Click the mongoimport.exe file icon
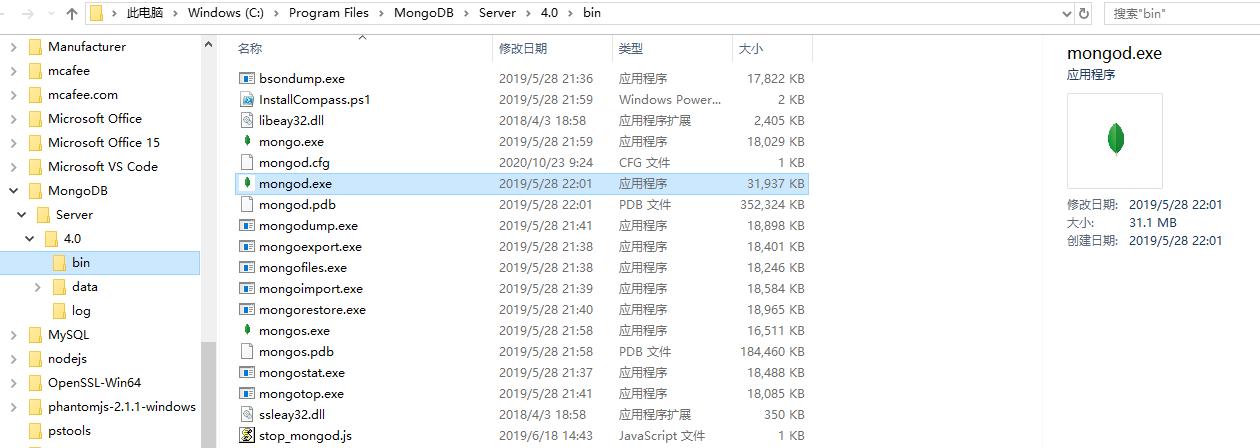The width and height of the screenshot is (1260, 448). [x=248, y=288]
